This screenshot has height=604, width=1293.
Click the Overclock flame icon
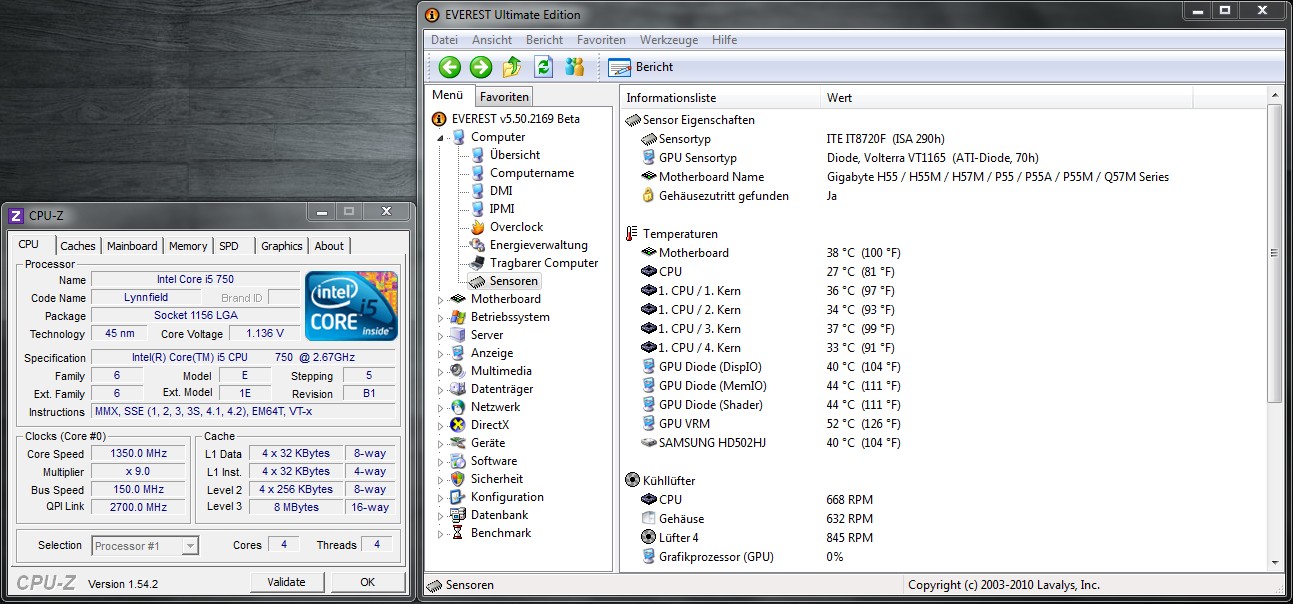click(477, 227)
